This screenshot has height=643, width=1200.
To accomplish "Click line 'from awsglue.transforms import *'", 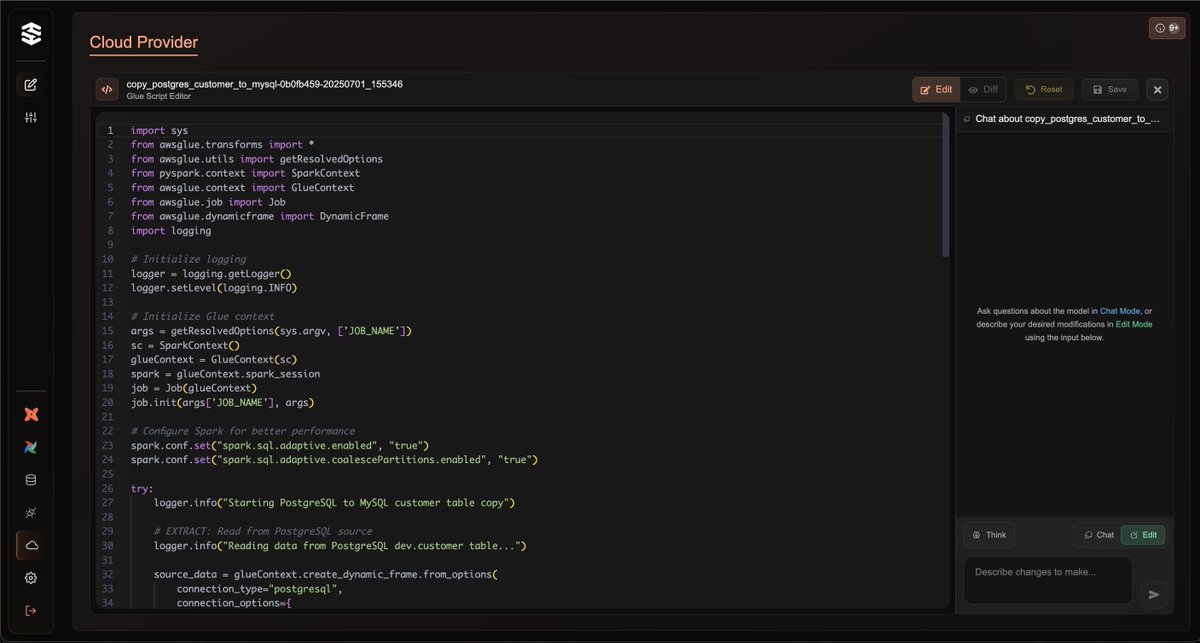I will coord(223,145).
